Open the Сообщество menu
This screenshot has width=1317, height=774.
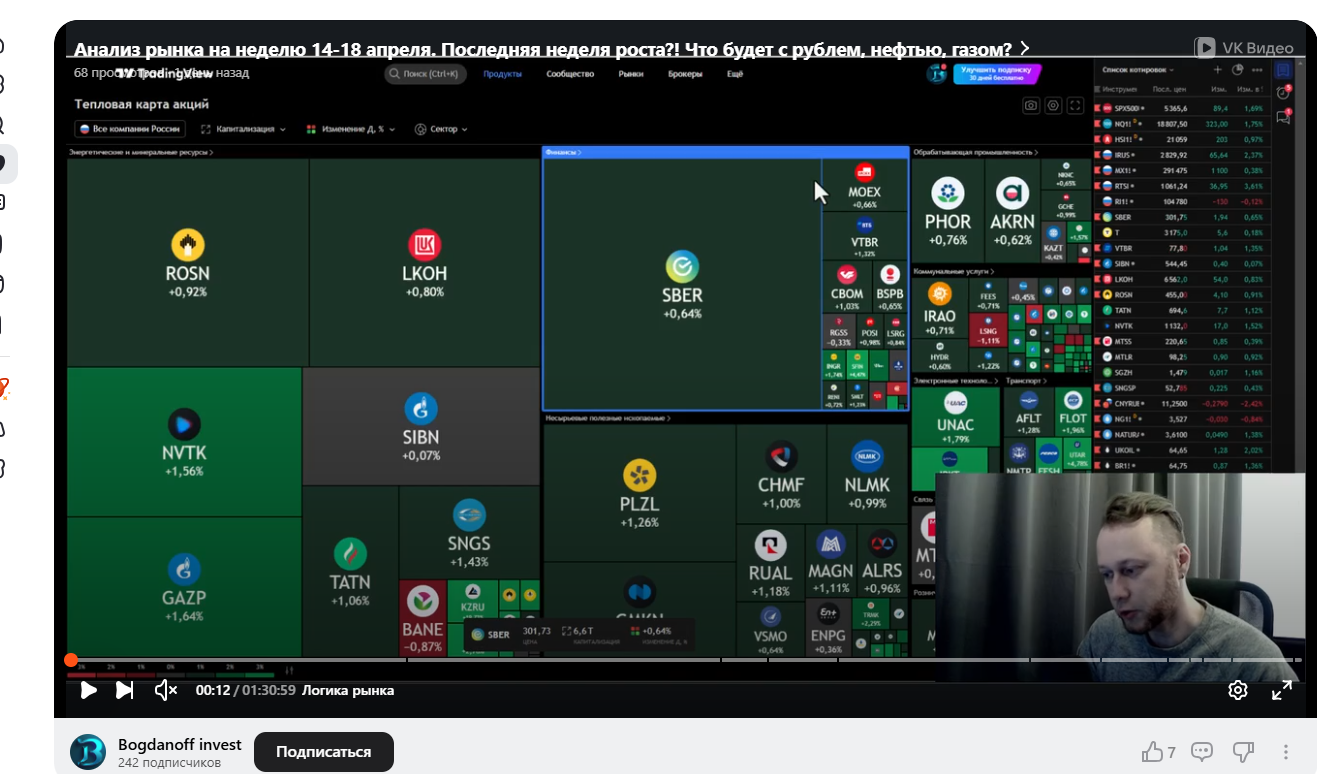[570, 74]
